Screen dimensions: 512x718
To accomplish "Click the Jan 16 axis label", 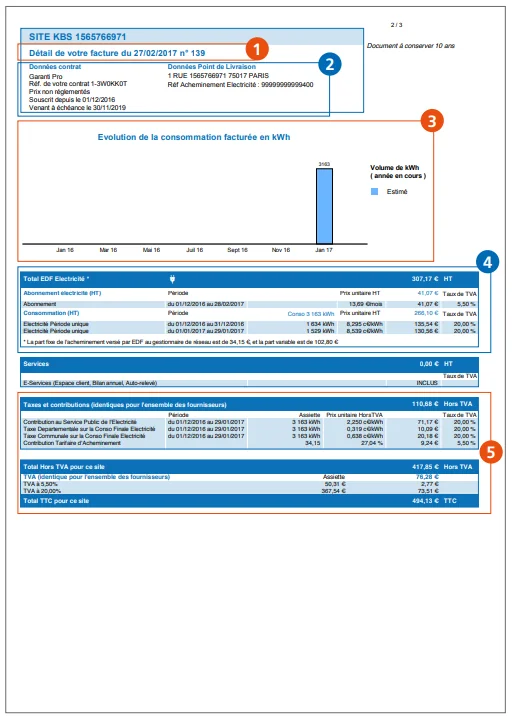I will coord(65,250).
